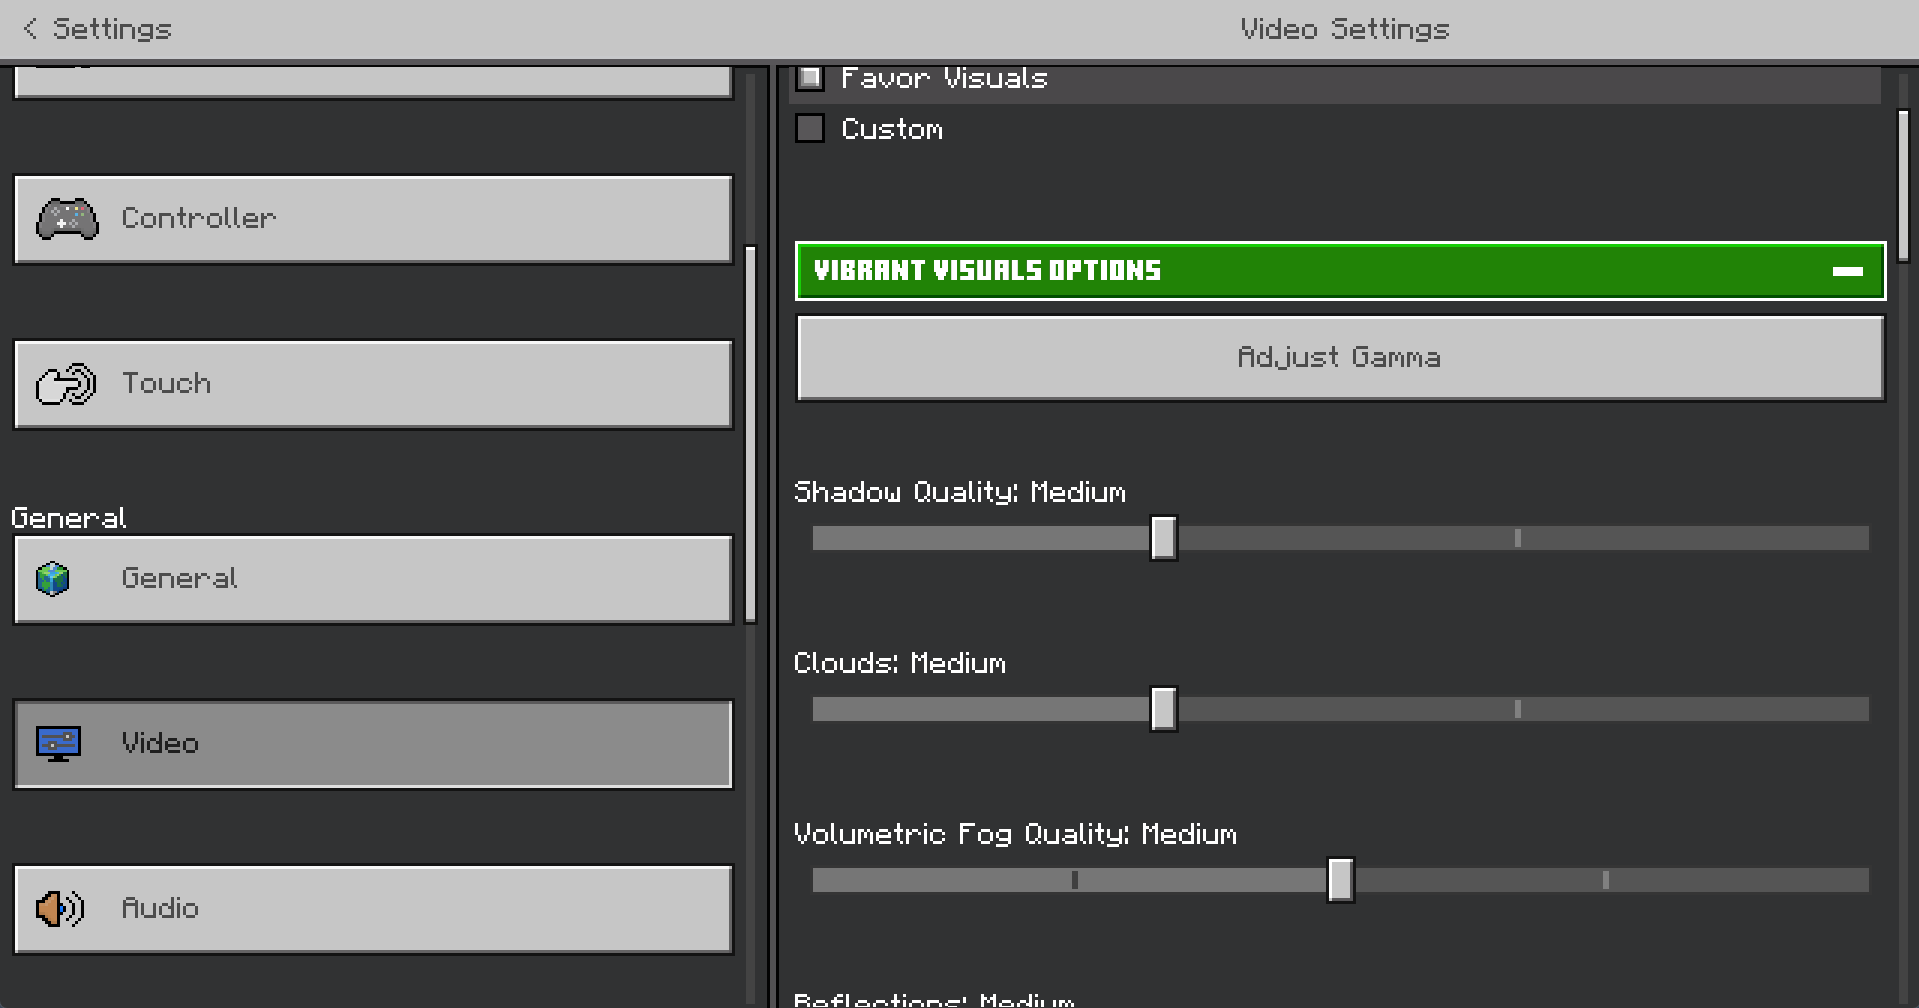Viewport: 1919px width, 1008px height.
Task: Open the Controller settings tab
Action: coord(373,220)
